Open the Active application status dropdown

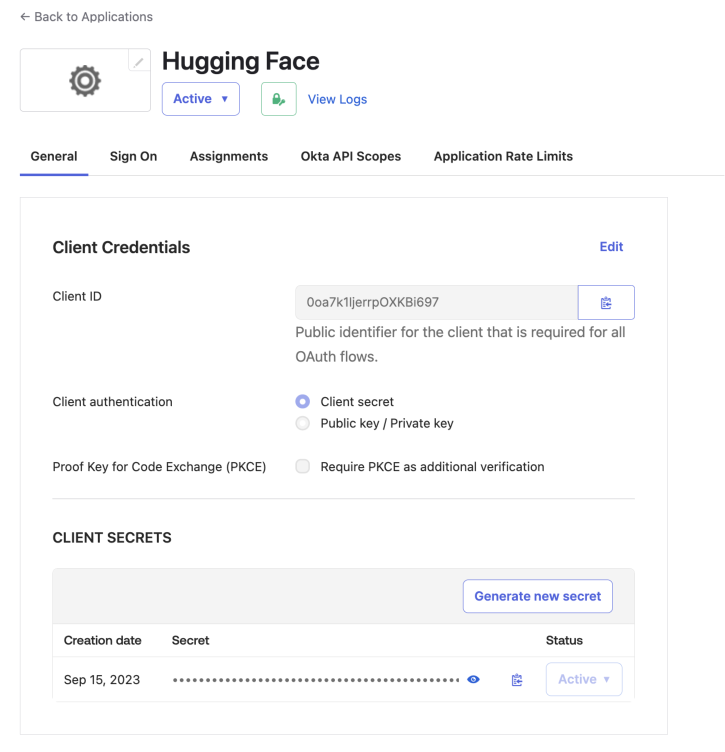click(201, 99)
